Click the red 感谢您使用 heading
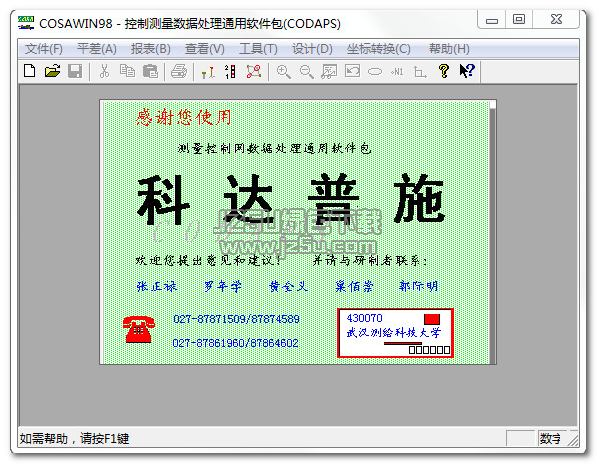The image size is (597, 464). click(184, 117)
